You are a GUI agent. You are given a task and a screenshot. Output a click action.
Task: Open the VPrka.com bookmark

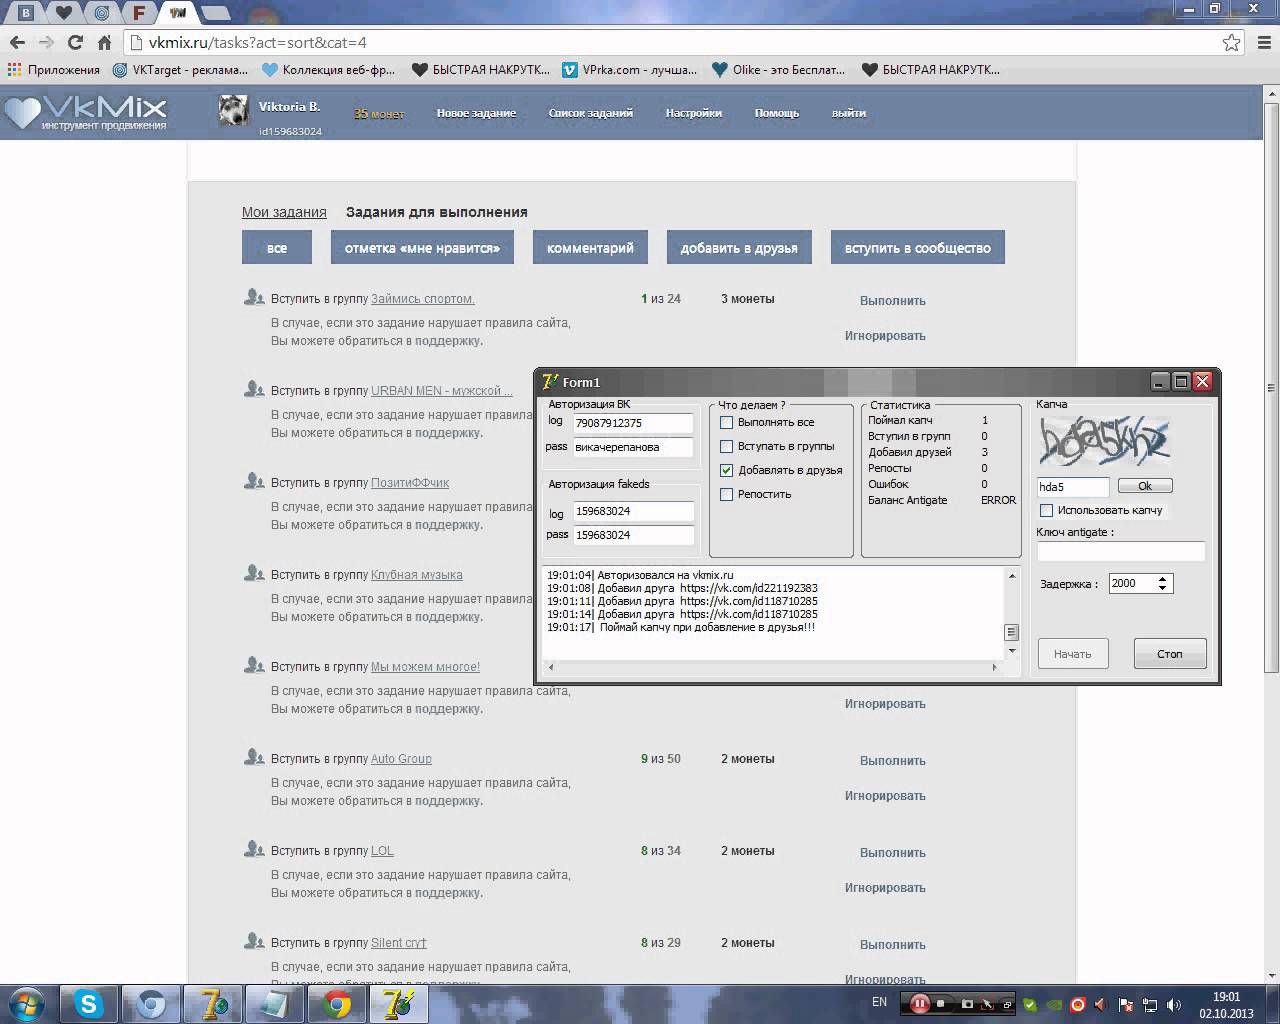629,70
